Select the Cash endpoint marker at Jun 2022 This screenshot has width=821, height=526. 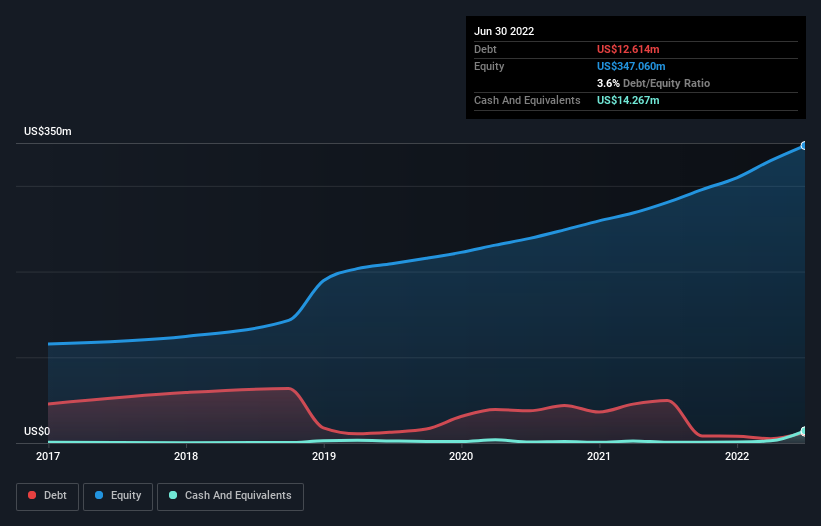tap(804, 432)
